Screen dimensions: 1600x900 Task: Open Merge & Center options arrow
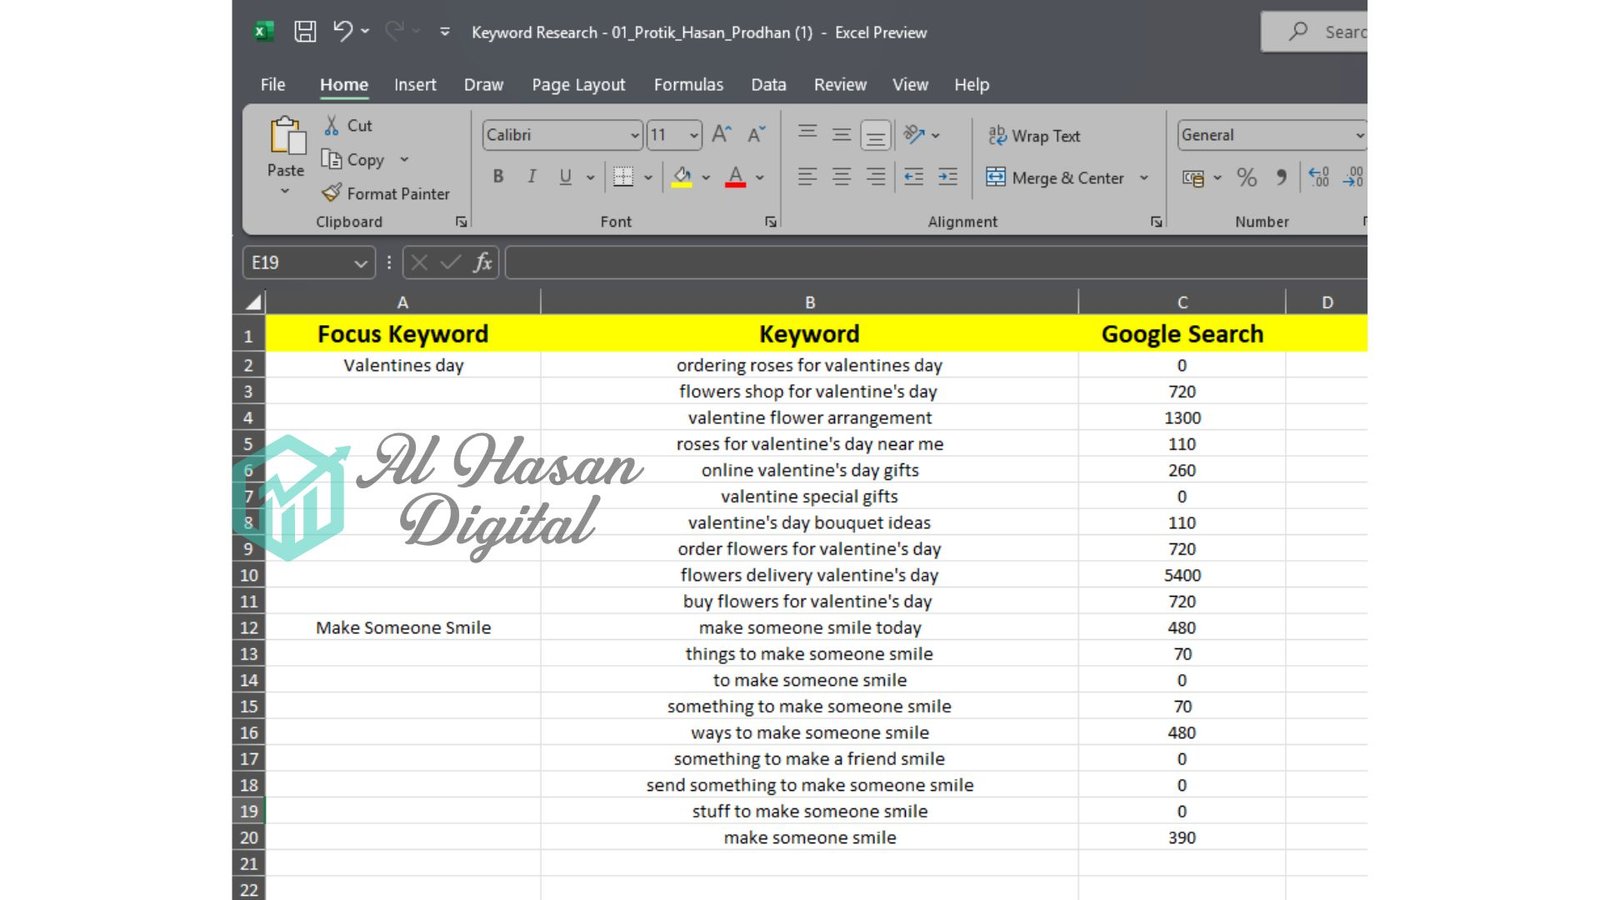point(1144,178)
